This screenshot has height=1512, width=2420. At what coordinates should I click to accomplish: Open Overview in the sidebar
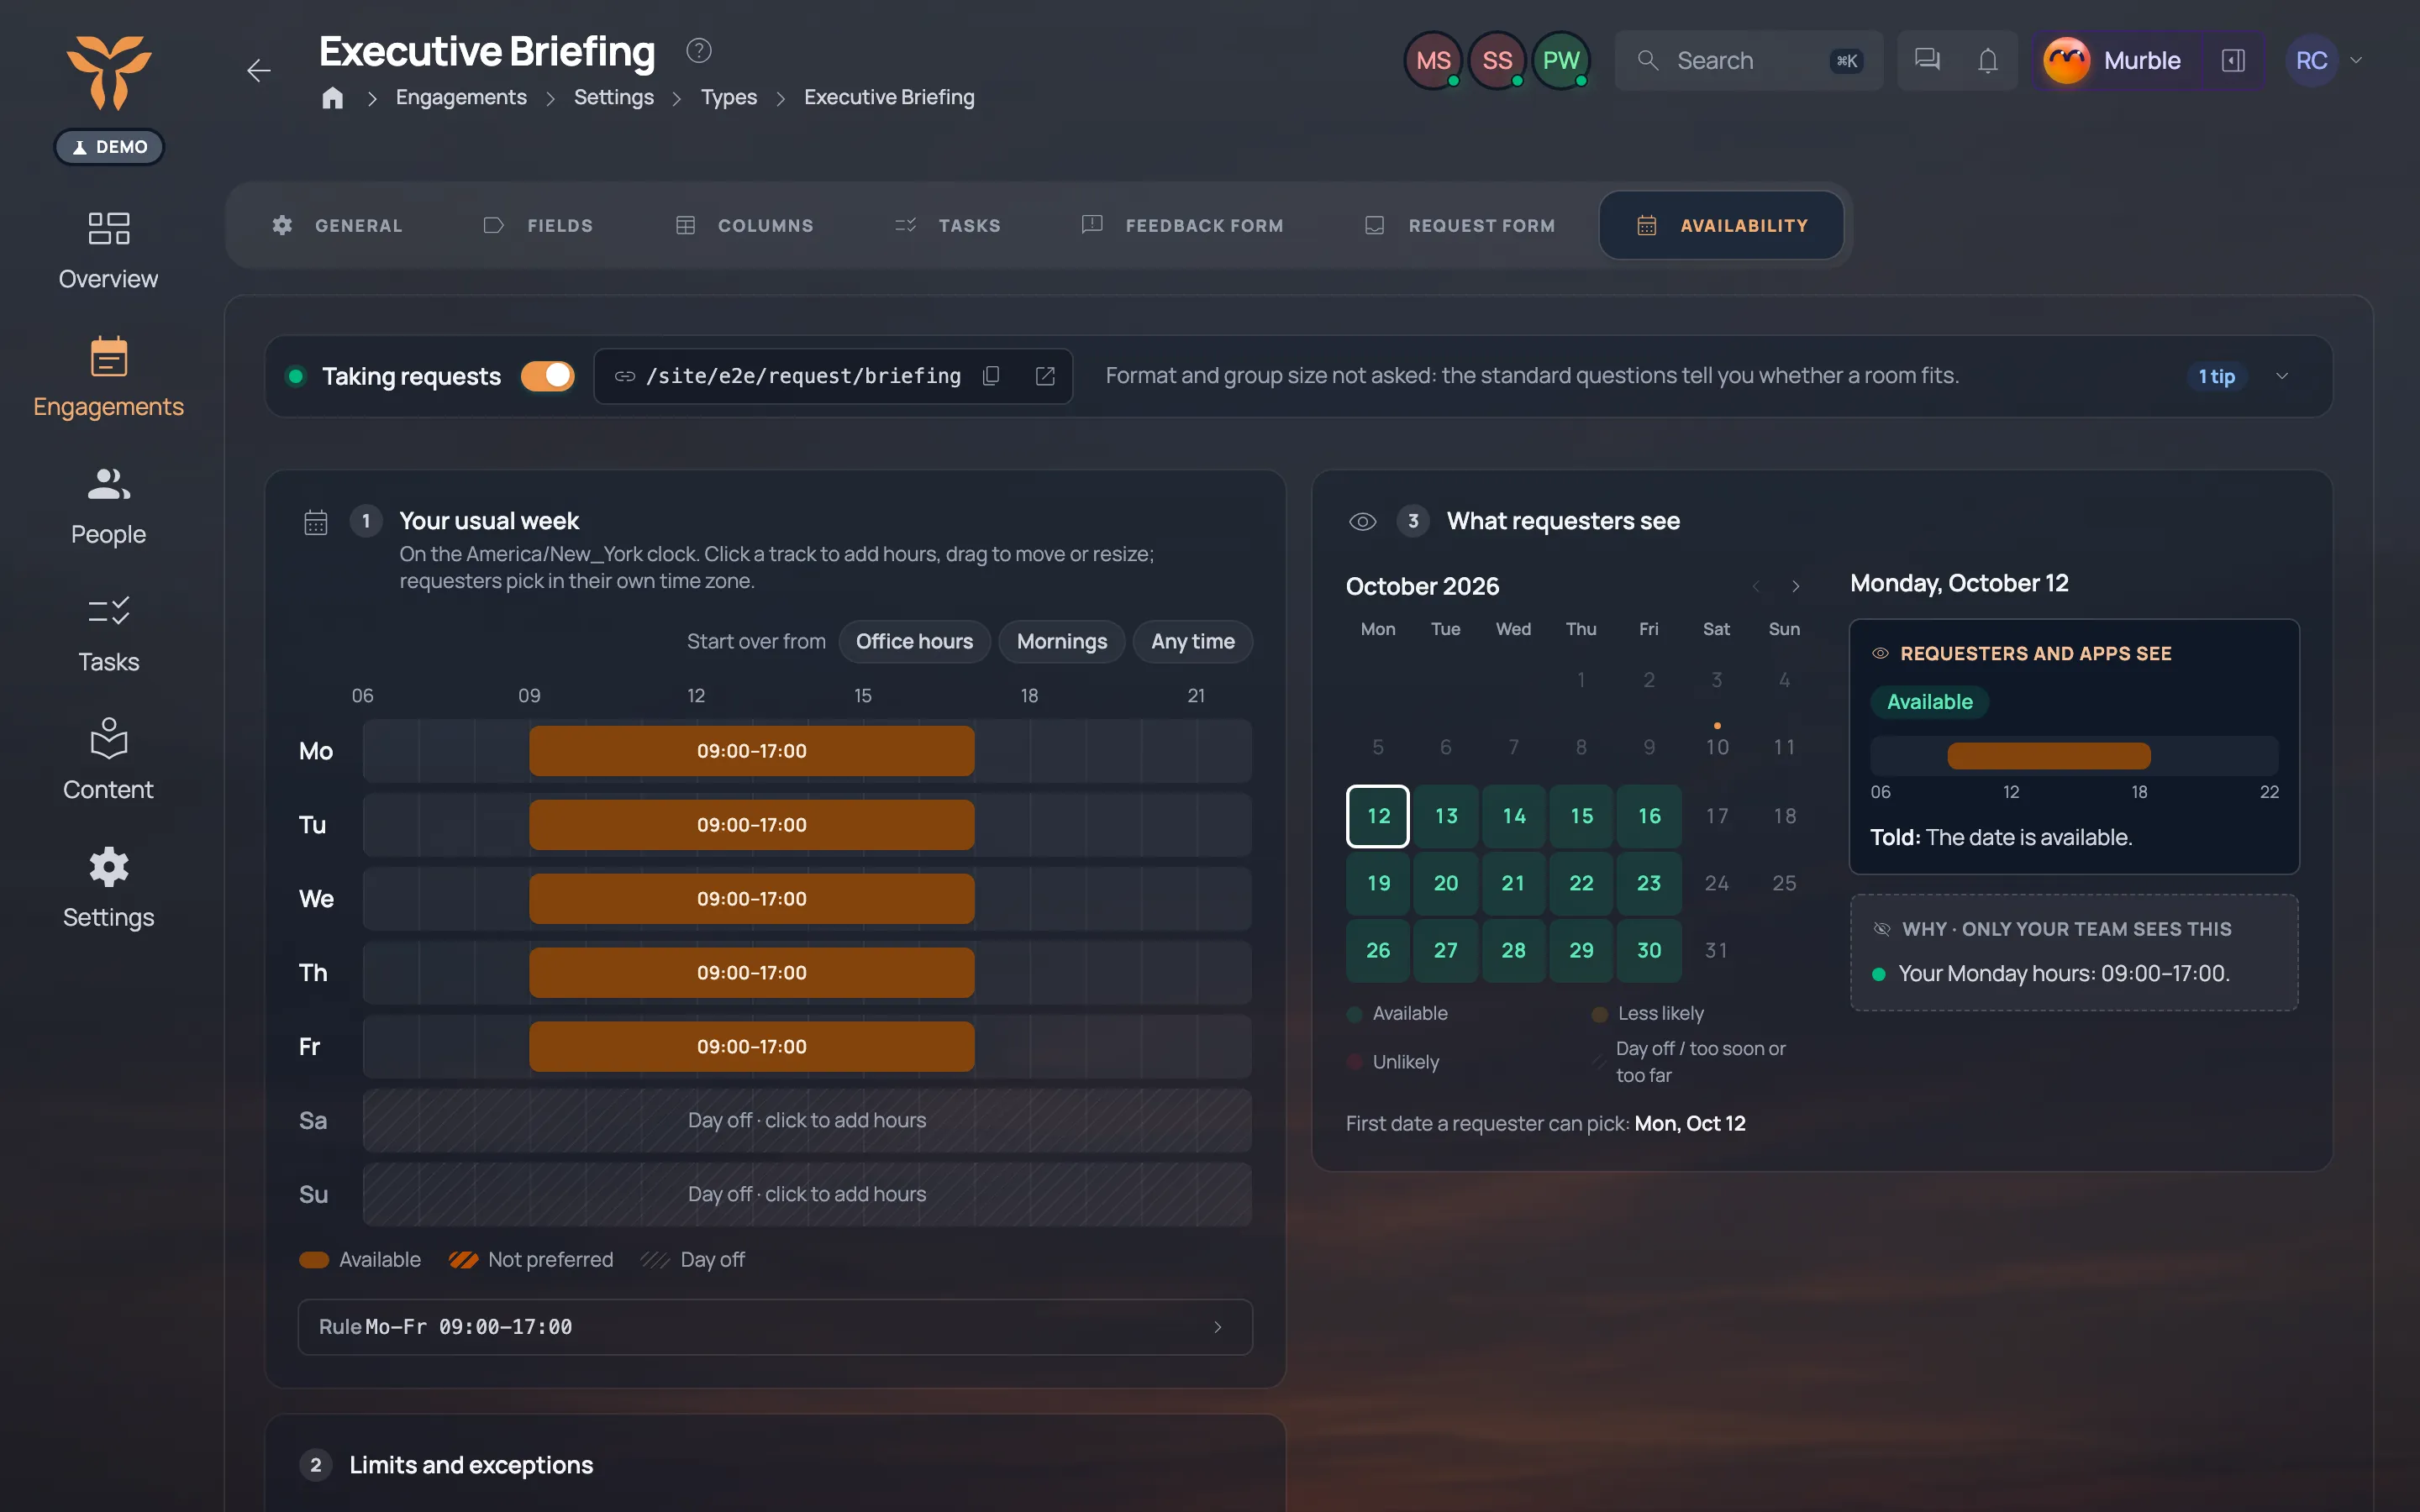108,250
